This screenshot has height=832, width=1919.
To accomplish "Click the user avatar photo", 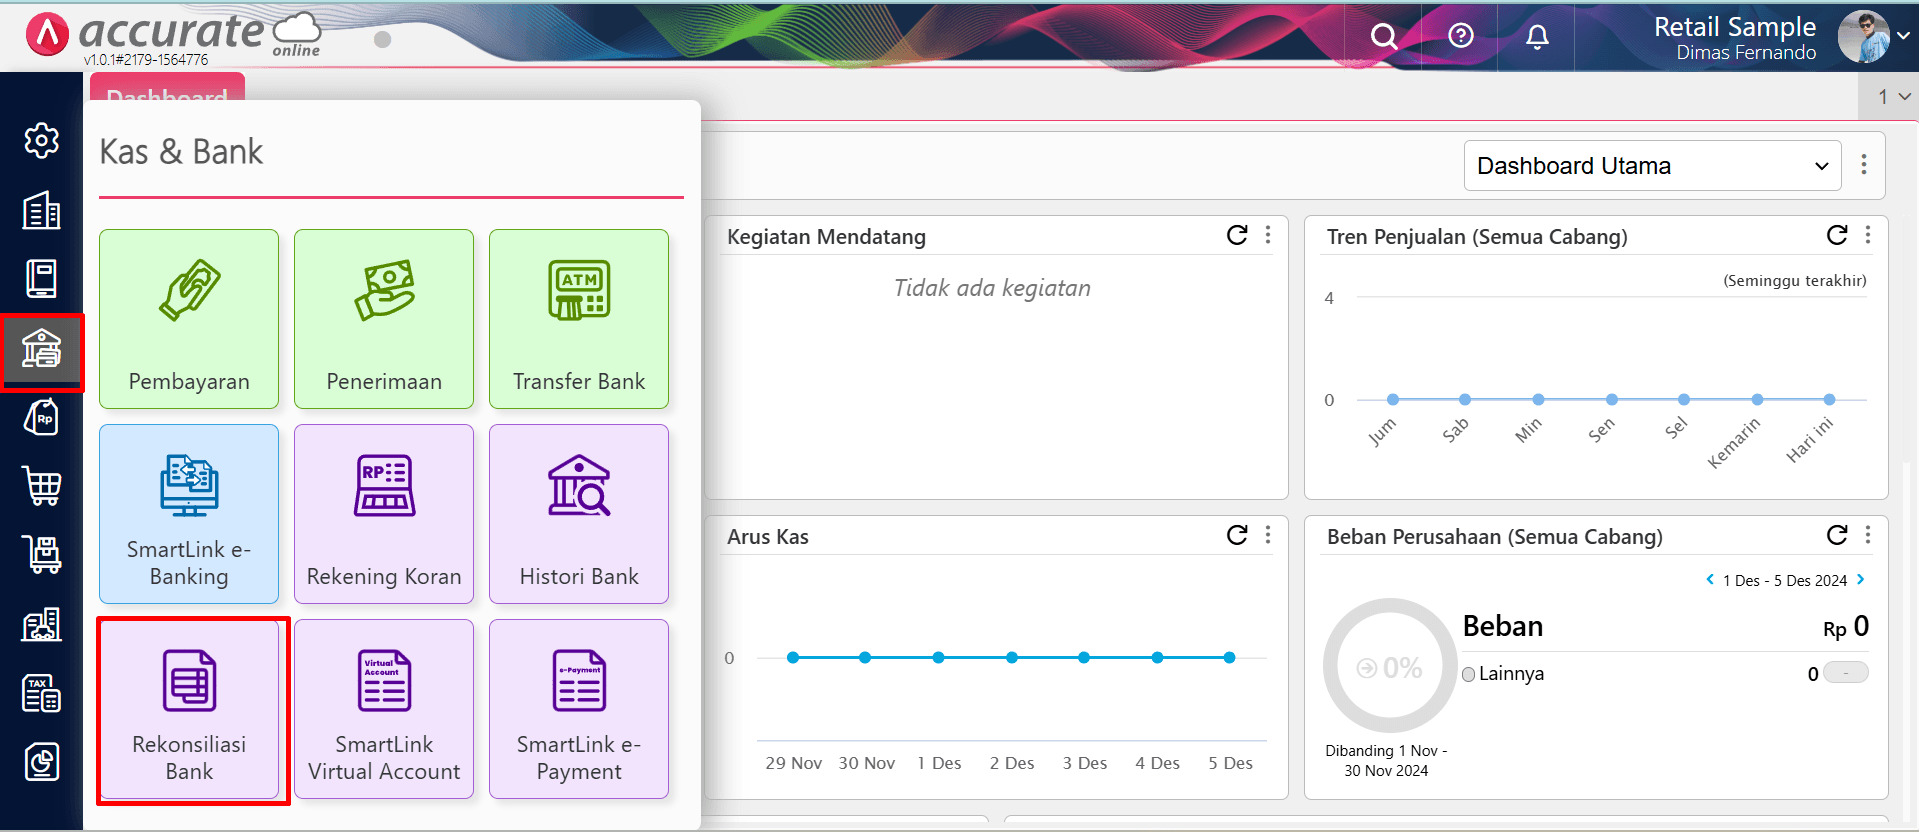I will pos(1863,37).
